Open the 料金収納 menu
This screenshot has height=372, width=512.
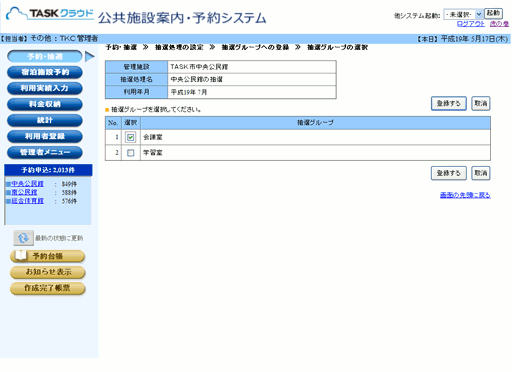[45, 104]
